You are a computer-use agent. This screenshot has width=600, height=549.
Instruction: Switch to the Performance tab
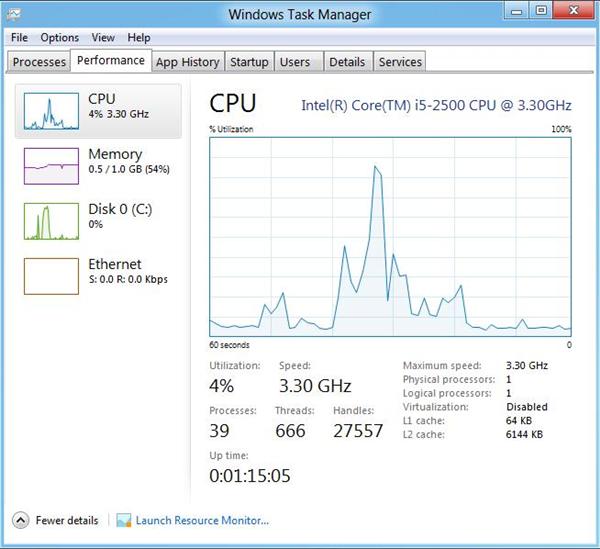[111, 60]
